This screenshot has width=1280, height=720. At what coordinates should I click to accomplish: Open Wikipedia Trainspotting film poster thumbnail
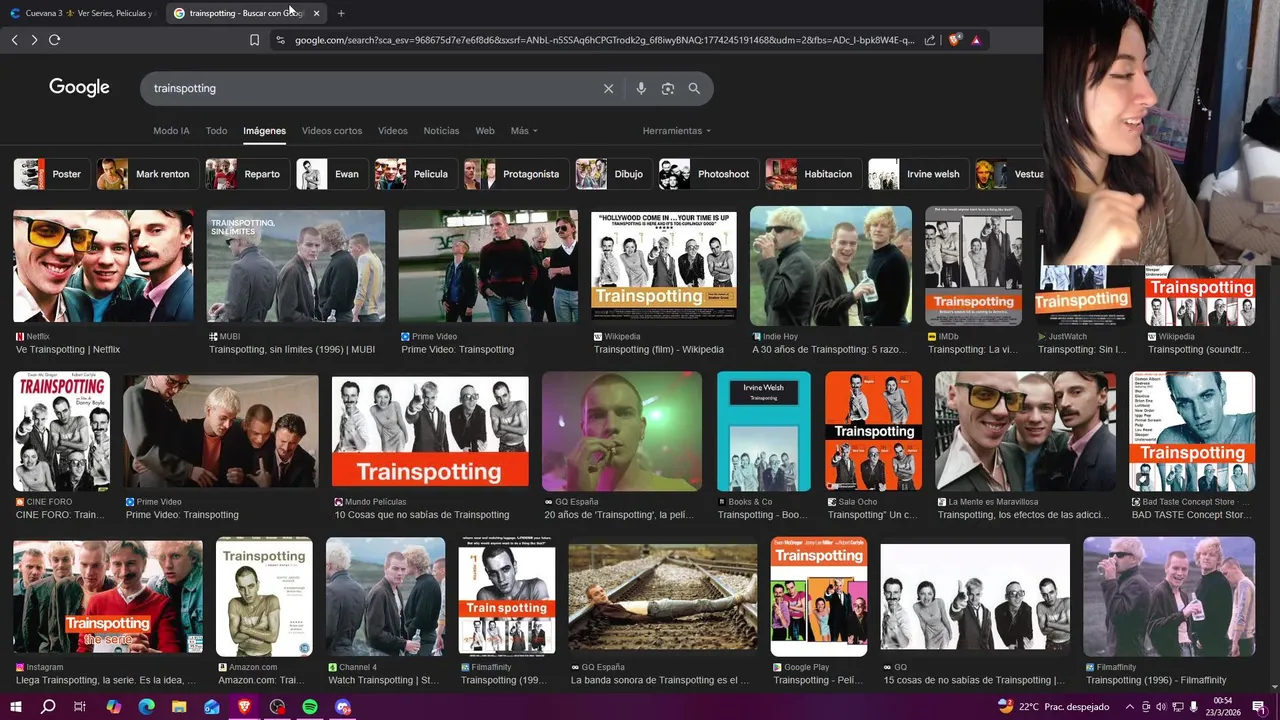point(664,266)
